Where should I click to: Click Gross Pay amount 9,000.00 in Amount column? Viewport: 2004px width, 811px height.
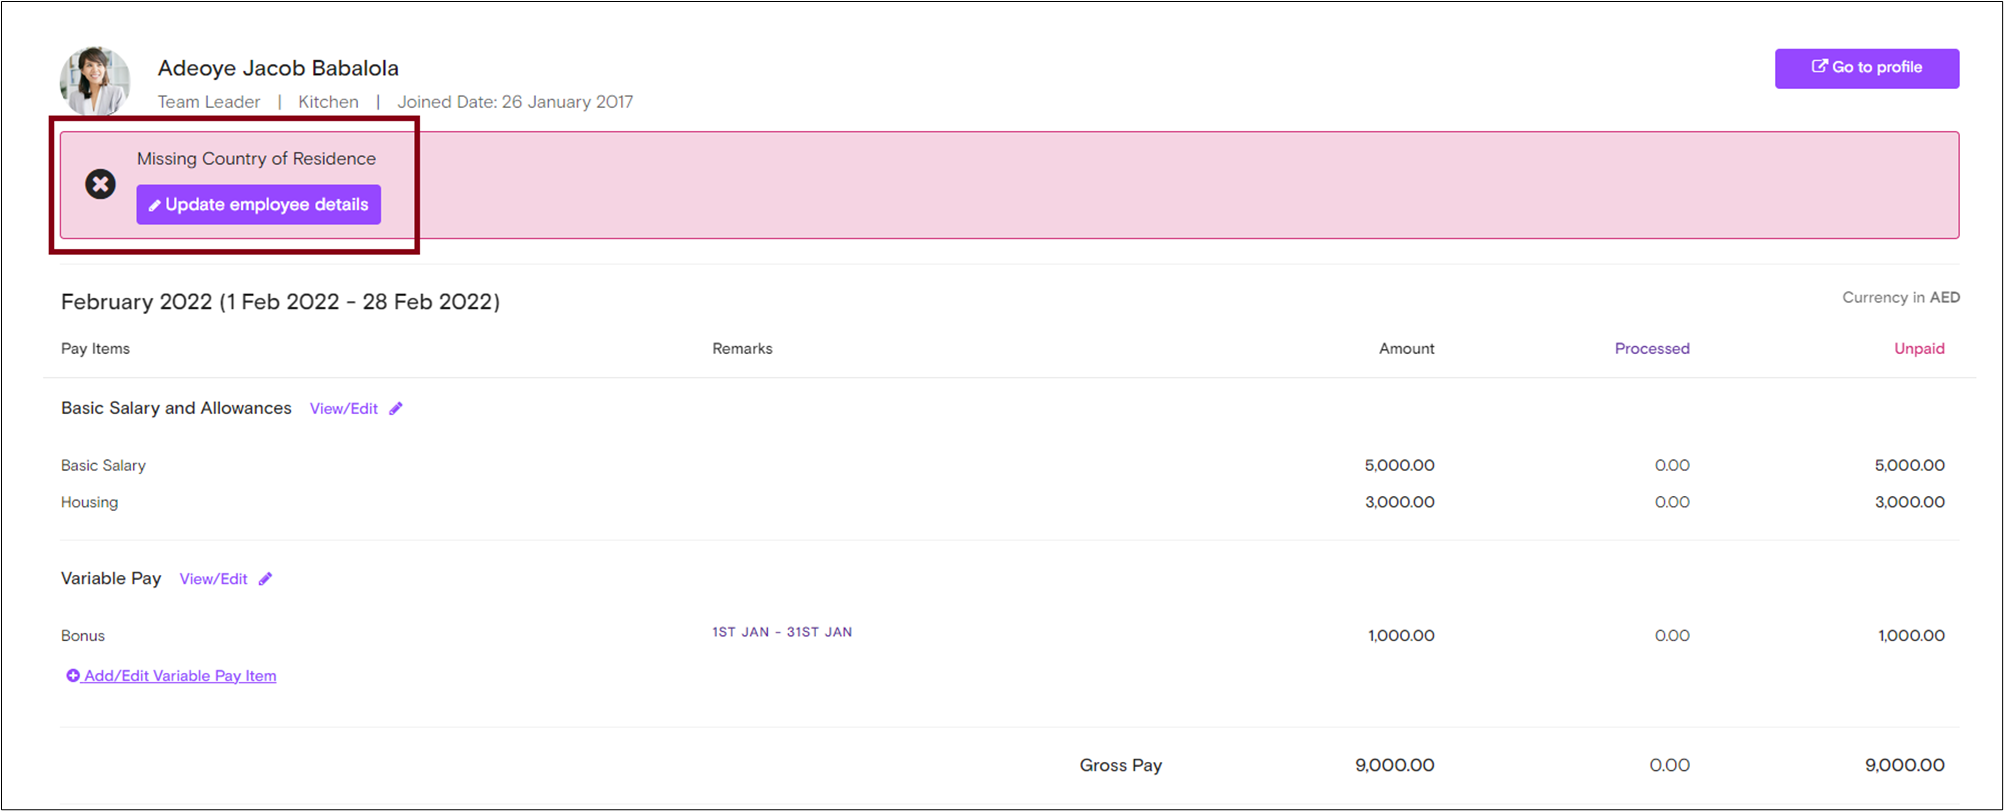[1394, 765]
